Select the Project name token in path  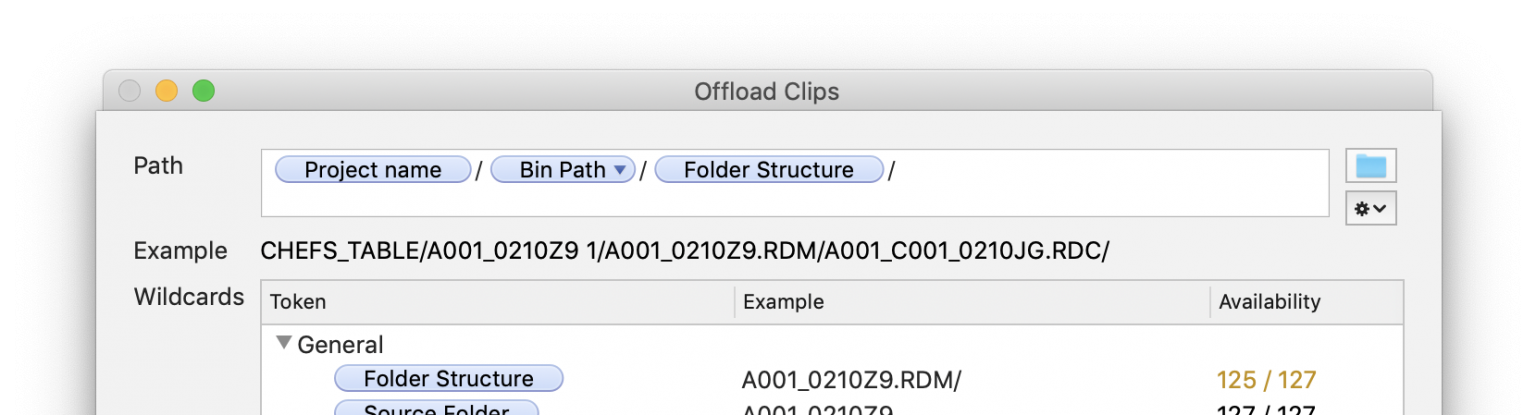(372, 170)
